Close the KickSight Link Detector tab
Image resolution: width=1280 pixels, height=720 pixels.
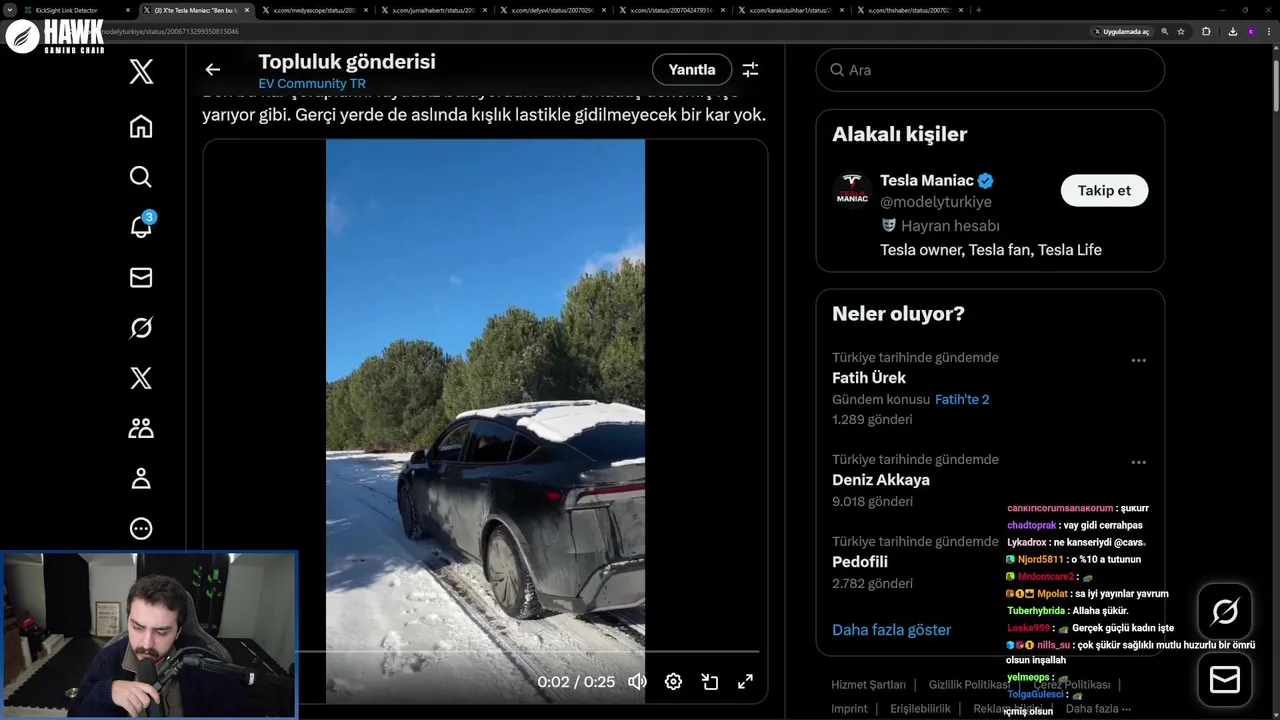128,10
